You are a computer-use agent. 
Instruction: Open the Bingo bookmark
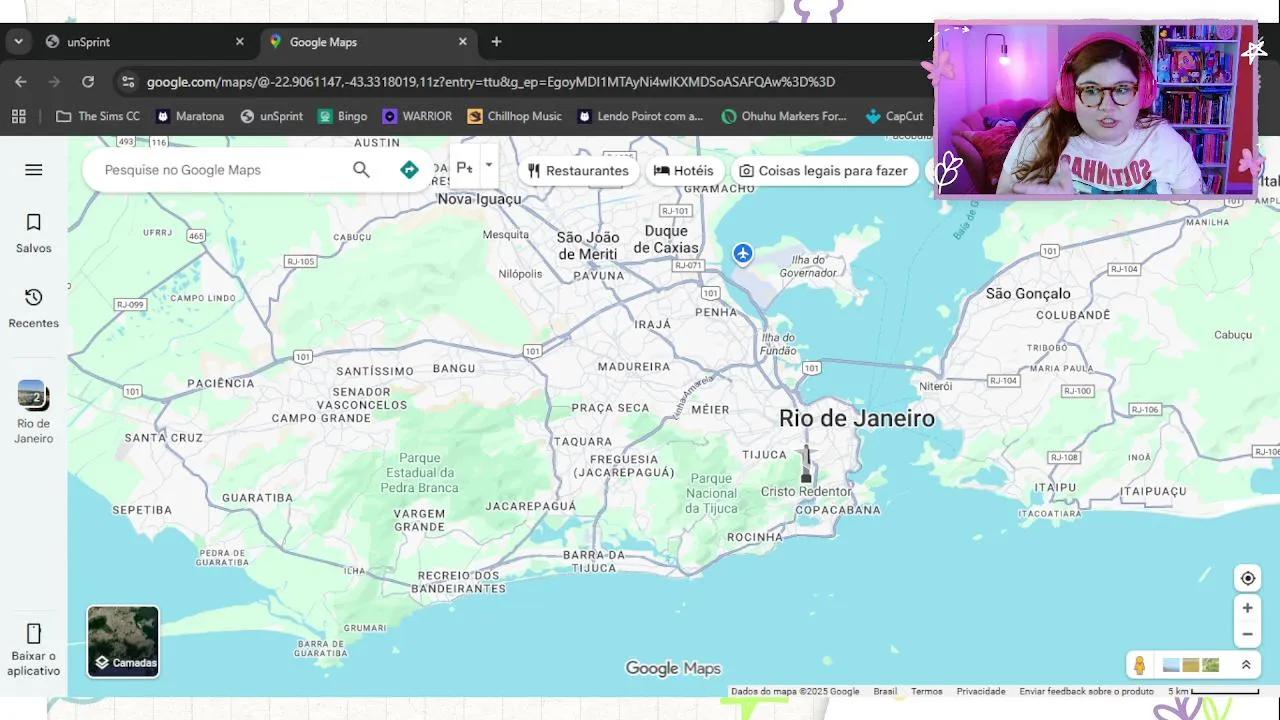pyautogui.click(x=343, y=116)
